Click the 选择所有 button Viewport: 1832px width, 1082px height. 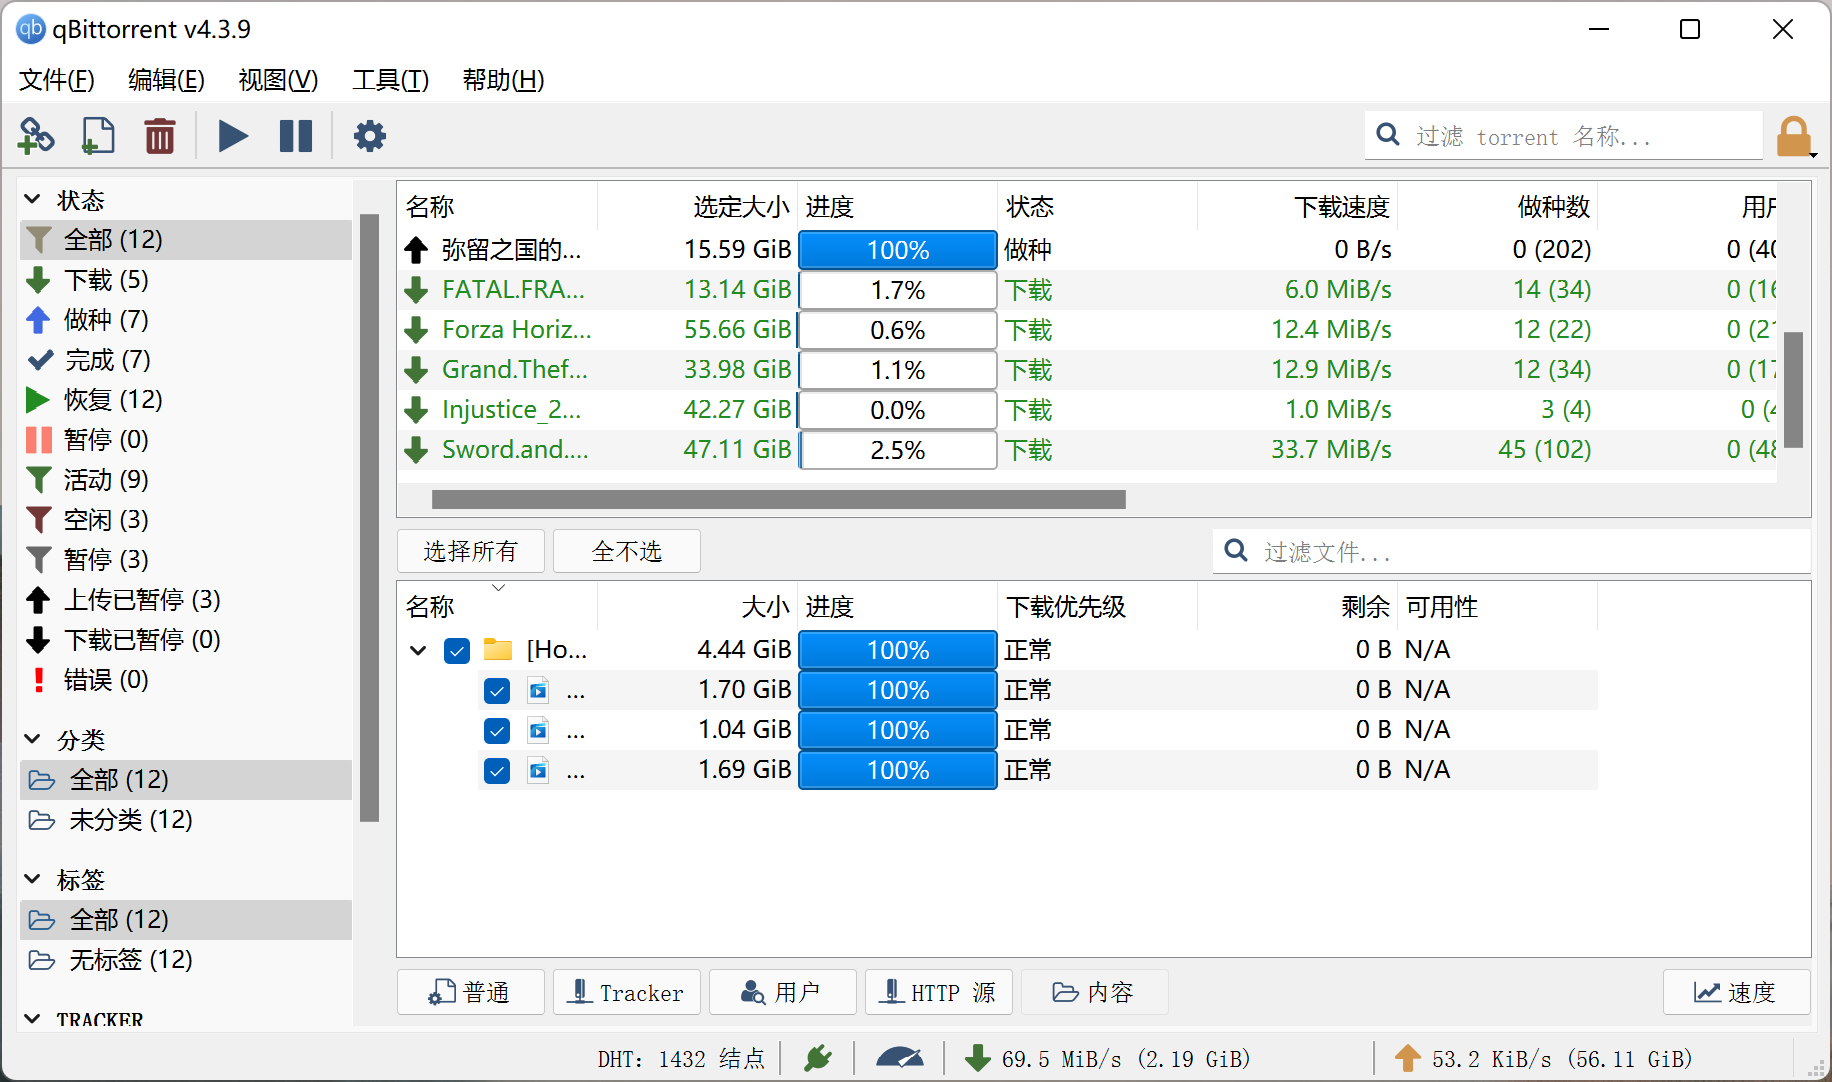point(471,551)
